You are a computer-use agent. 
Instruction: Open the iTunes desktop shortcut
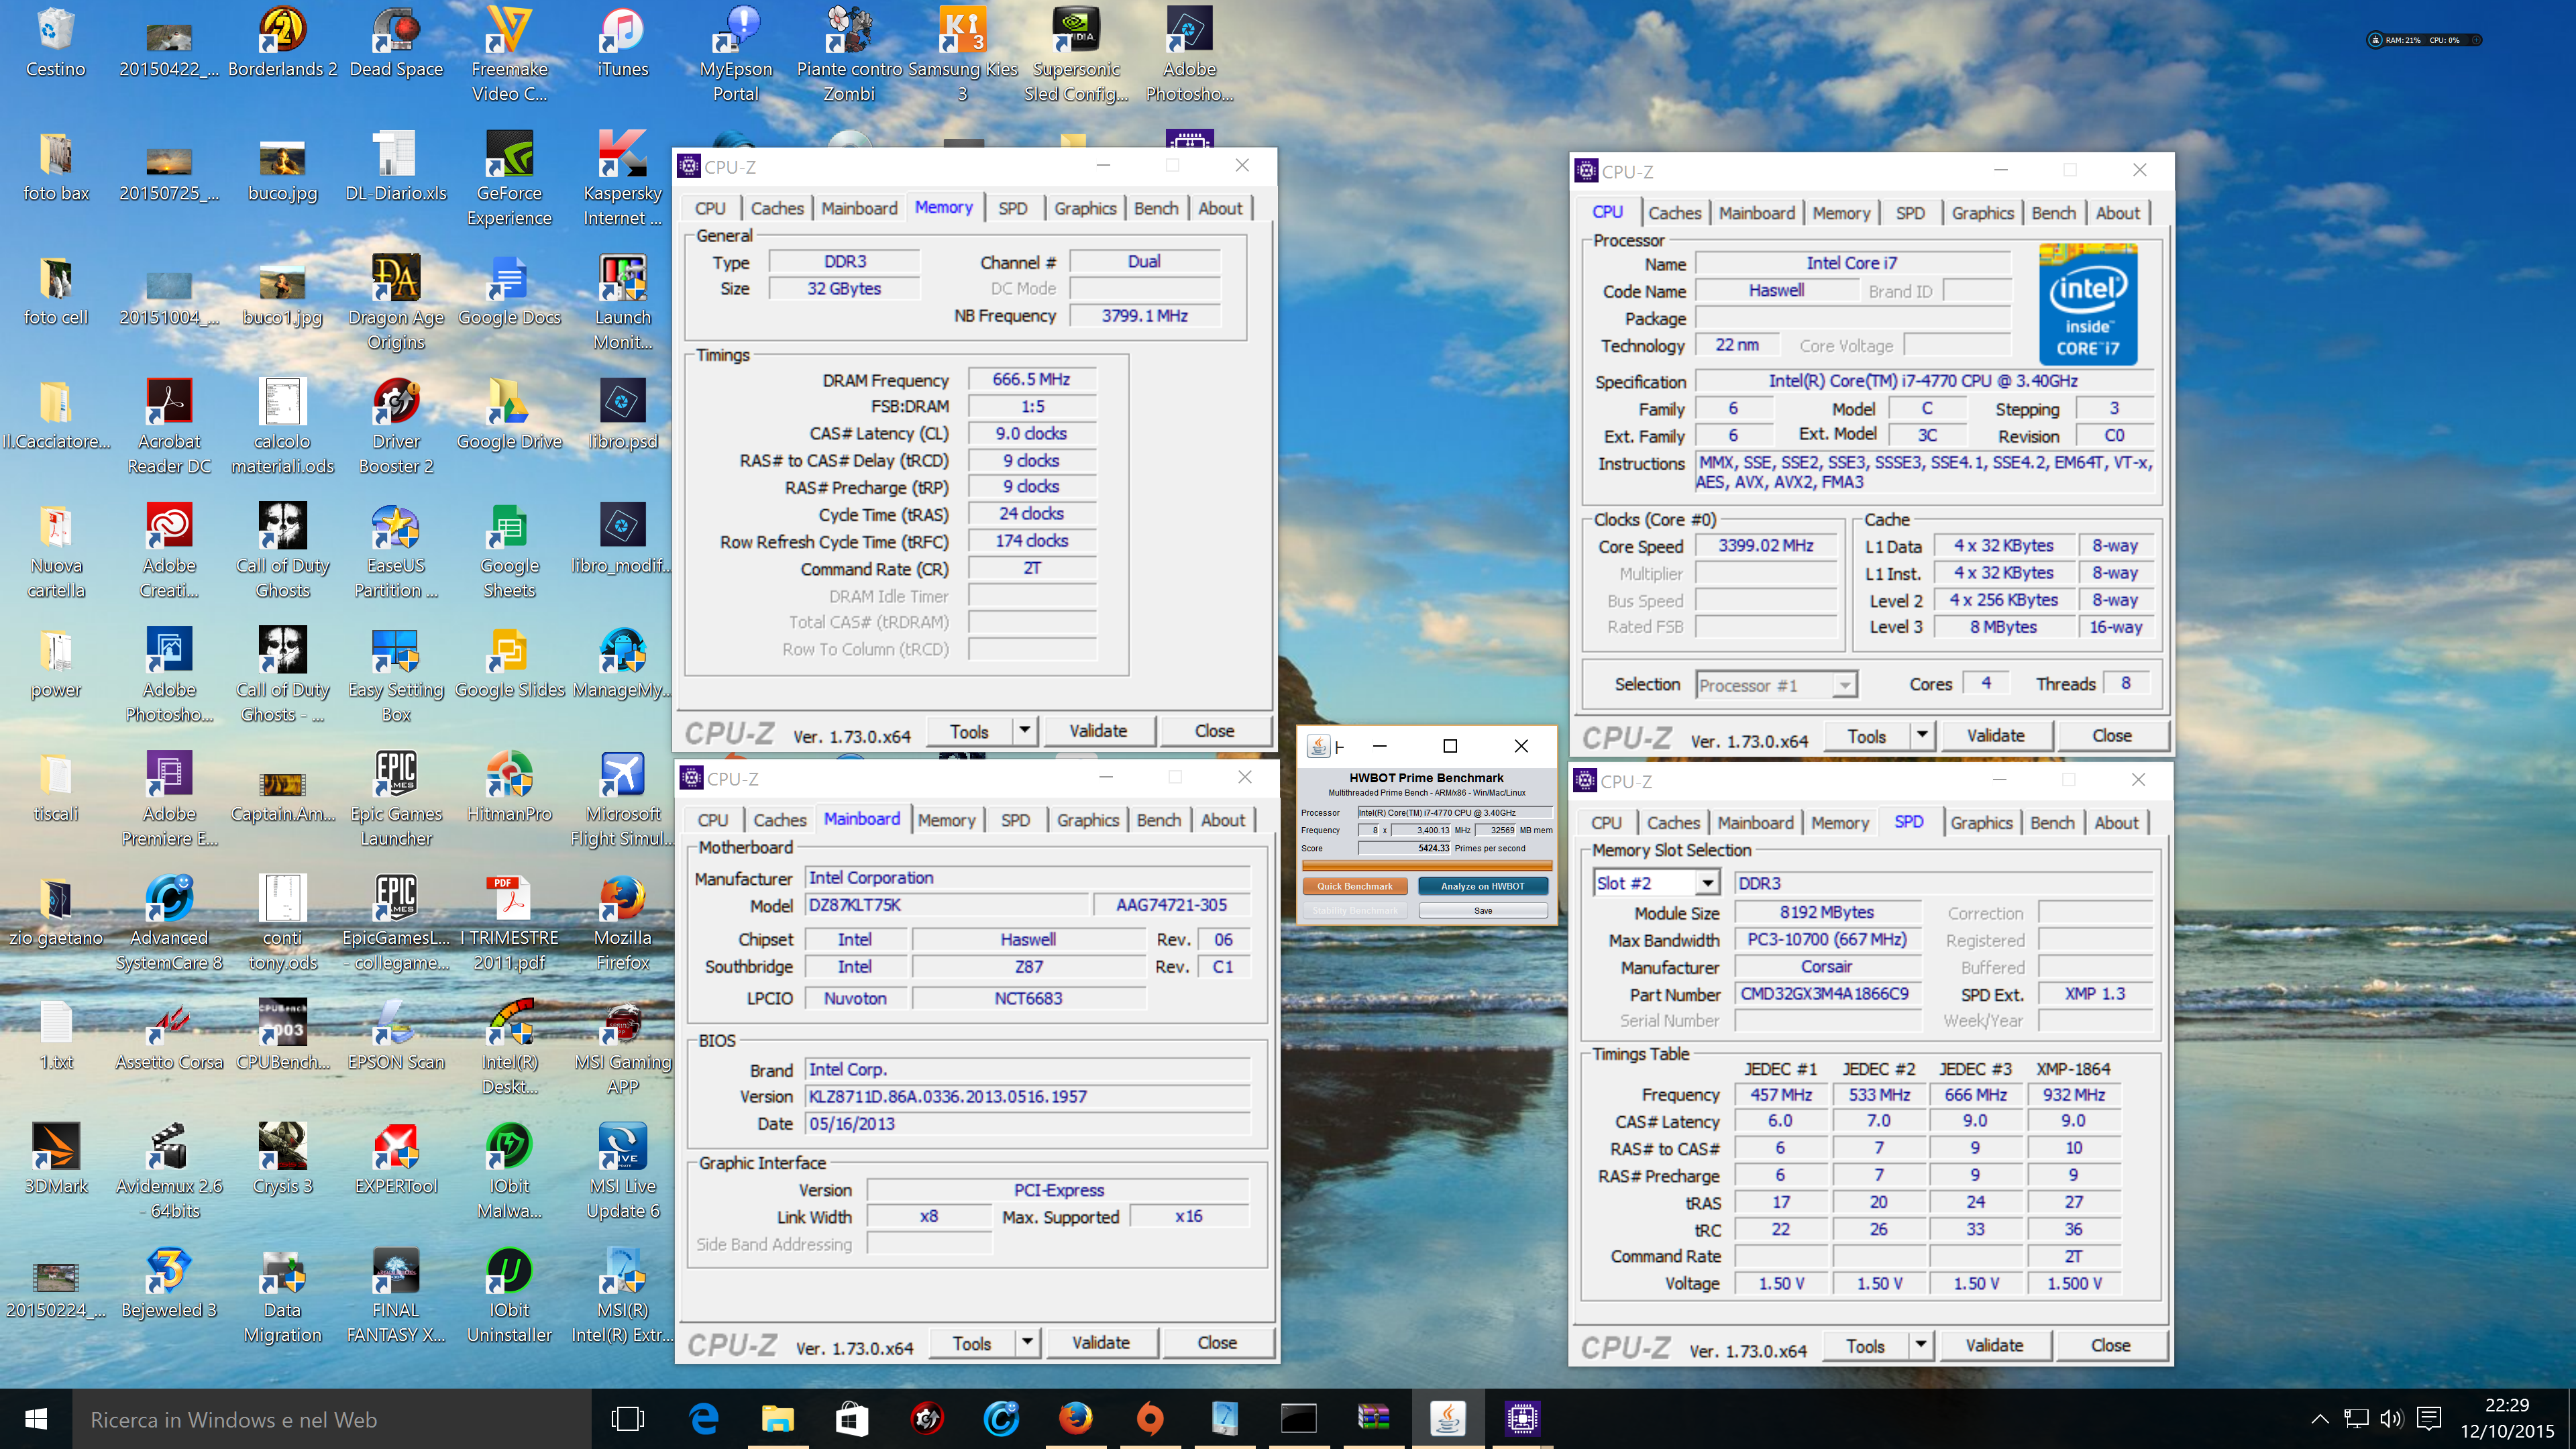coord(622,43)
